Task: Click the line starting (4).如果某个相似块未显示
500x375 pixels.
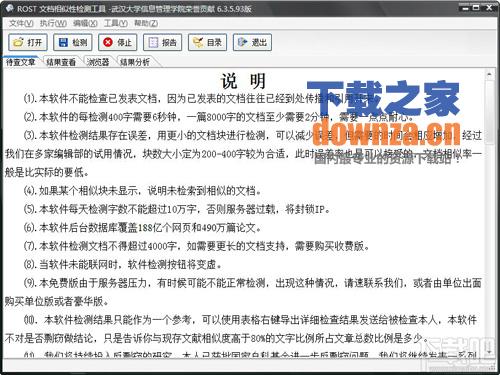Action: click(x=142, y=191)
